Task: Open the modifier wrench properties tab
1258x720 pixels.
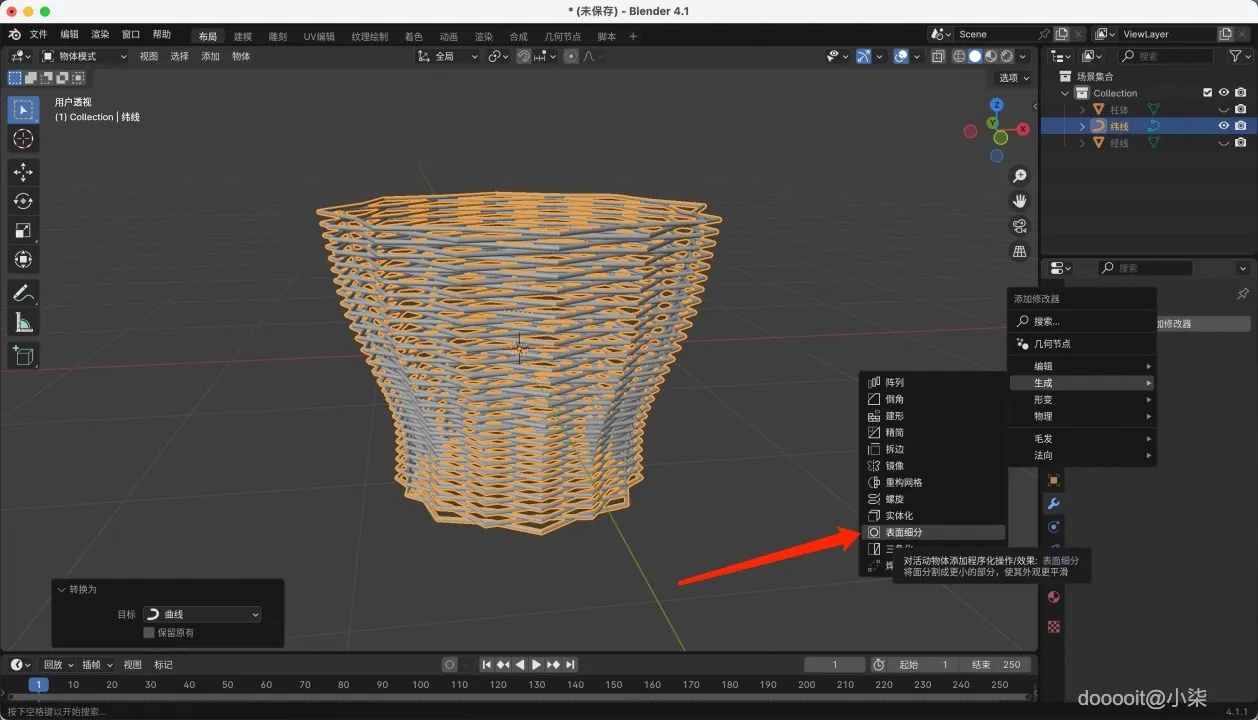Action: pyautogui.click(x=1053, y=503)
